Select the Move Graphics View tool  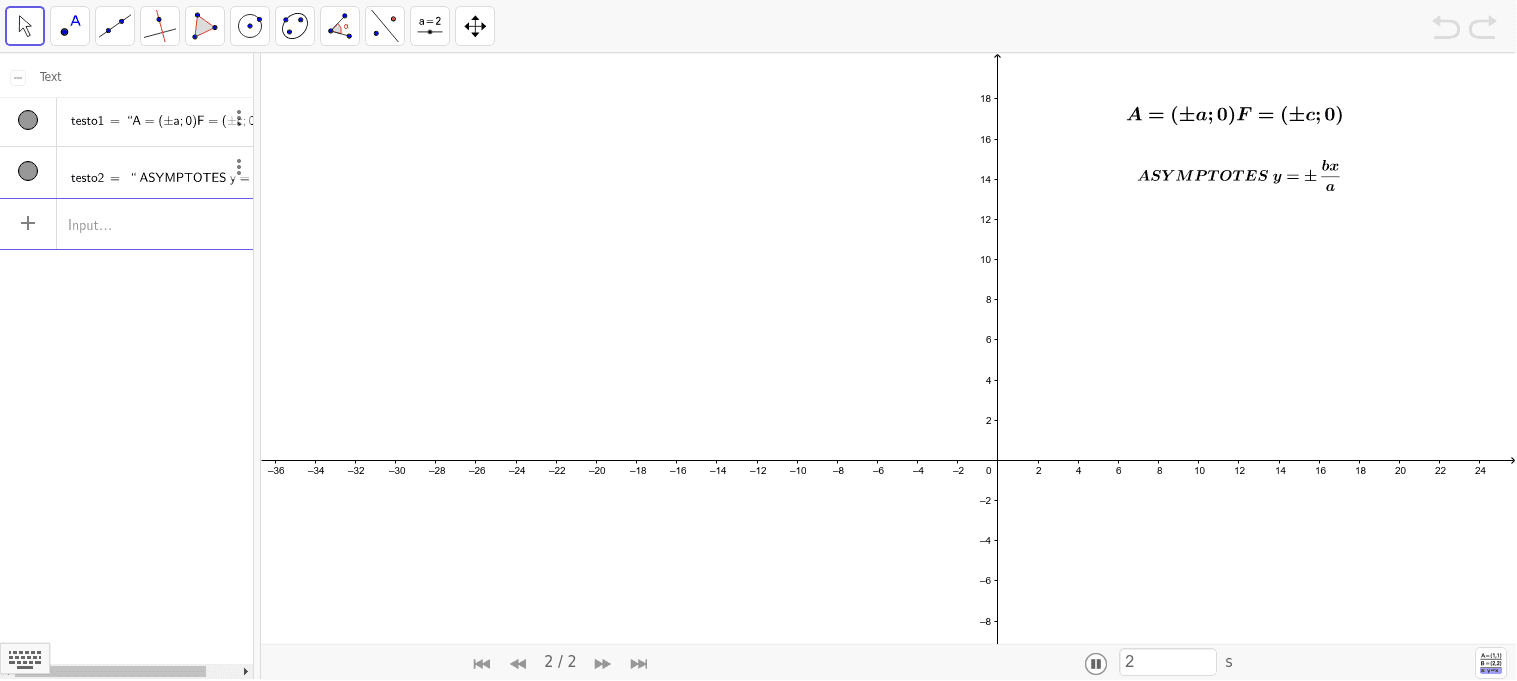click(x=475, y=26)
